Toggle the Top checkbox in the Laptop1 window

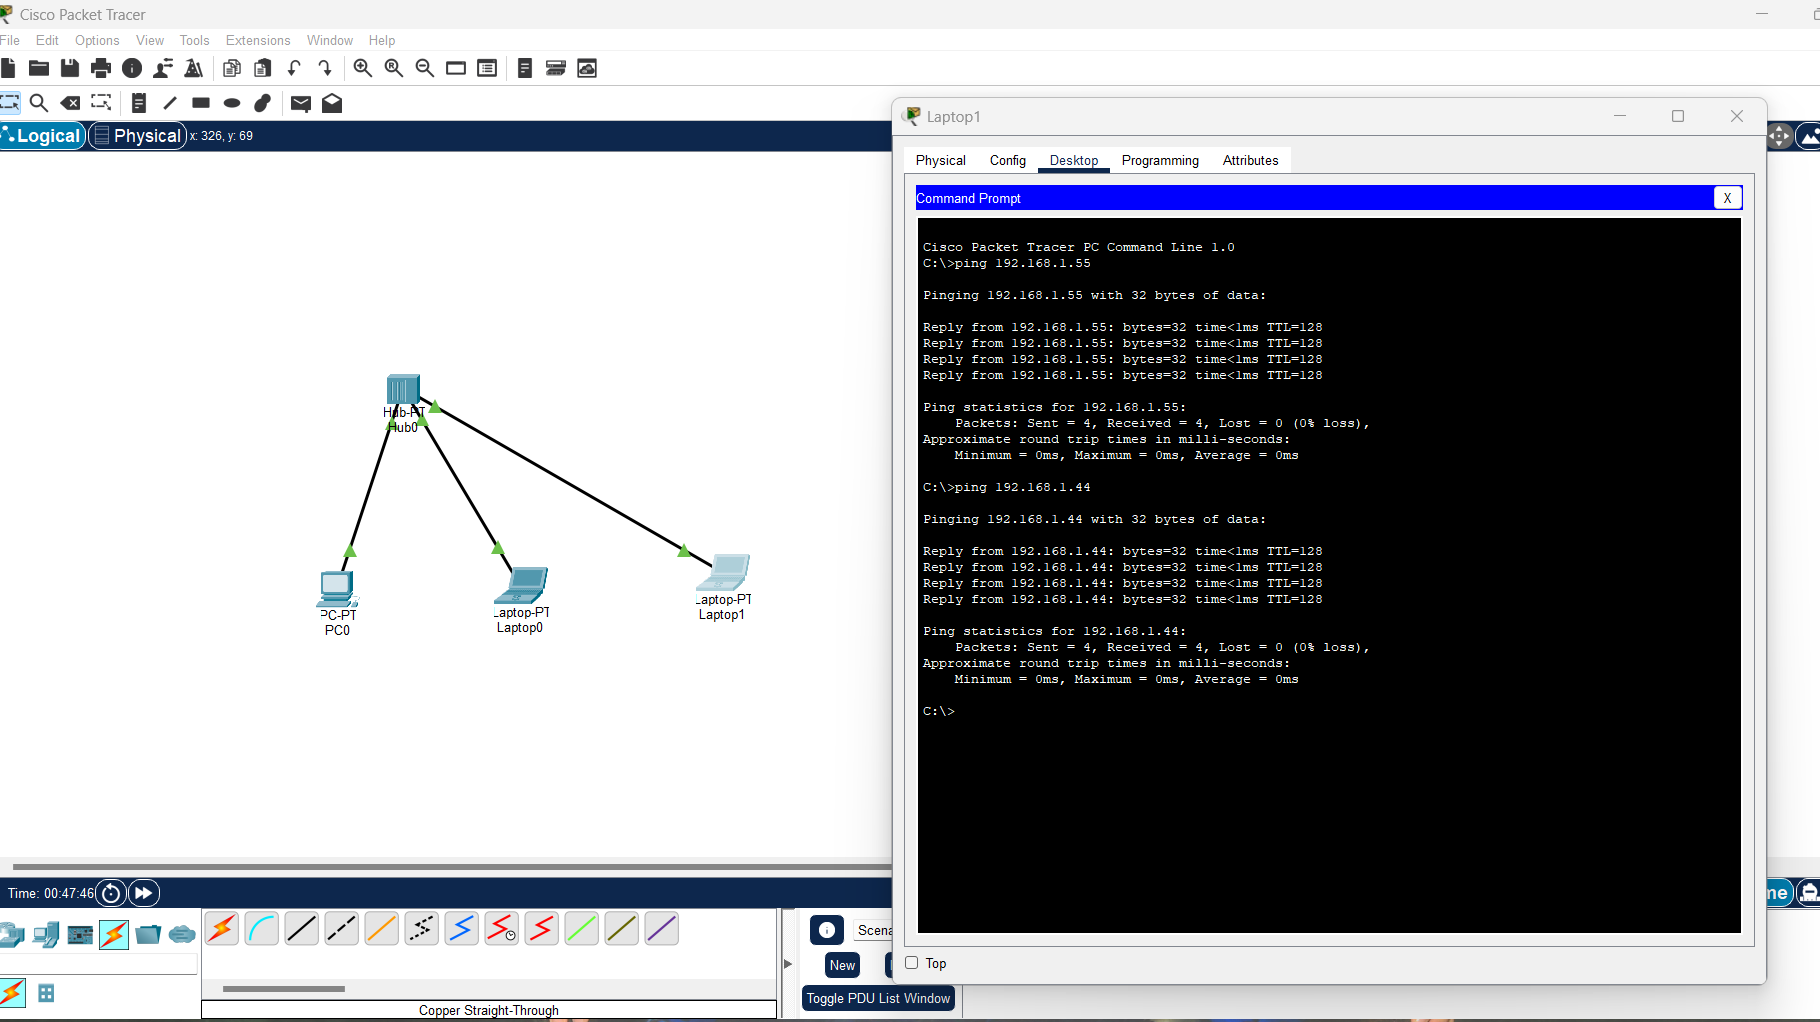point(911,963)
